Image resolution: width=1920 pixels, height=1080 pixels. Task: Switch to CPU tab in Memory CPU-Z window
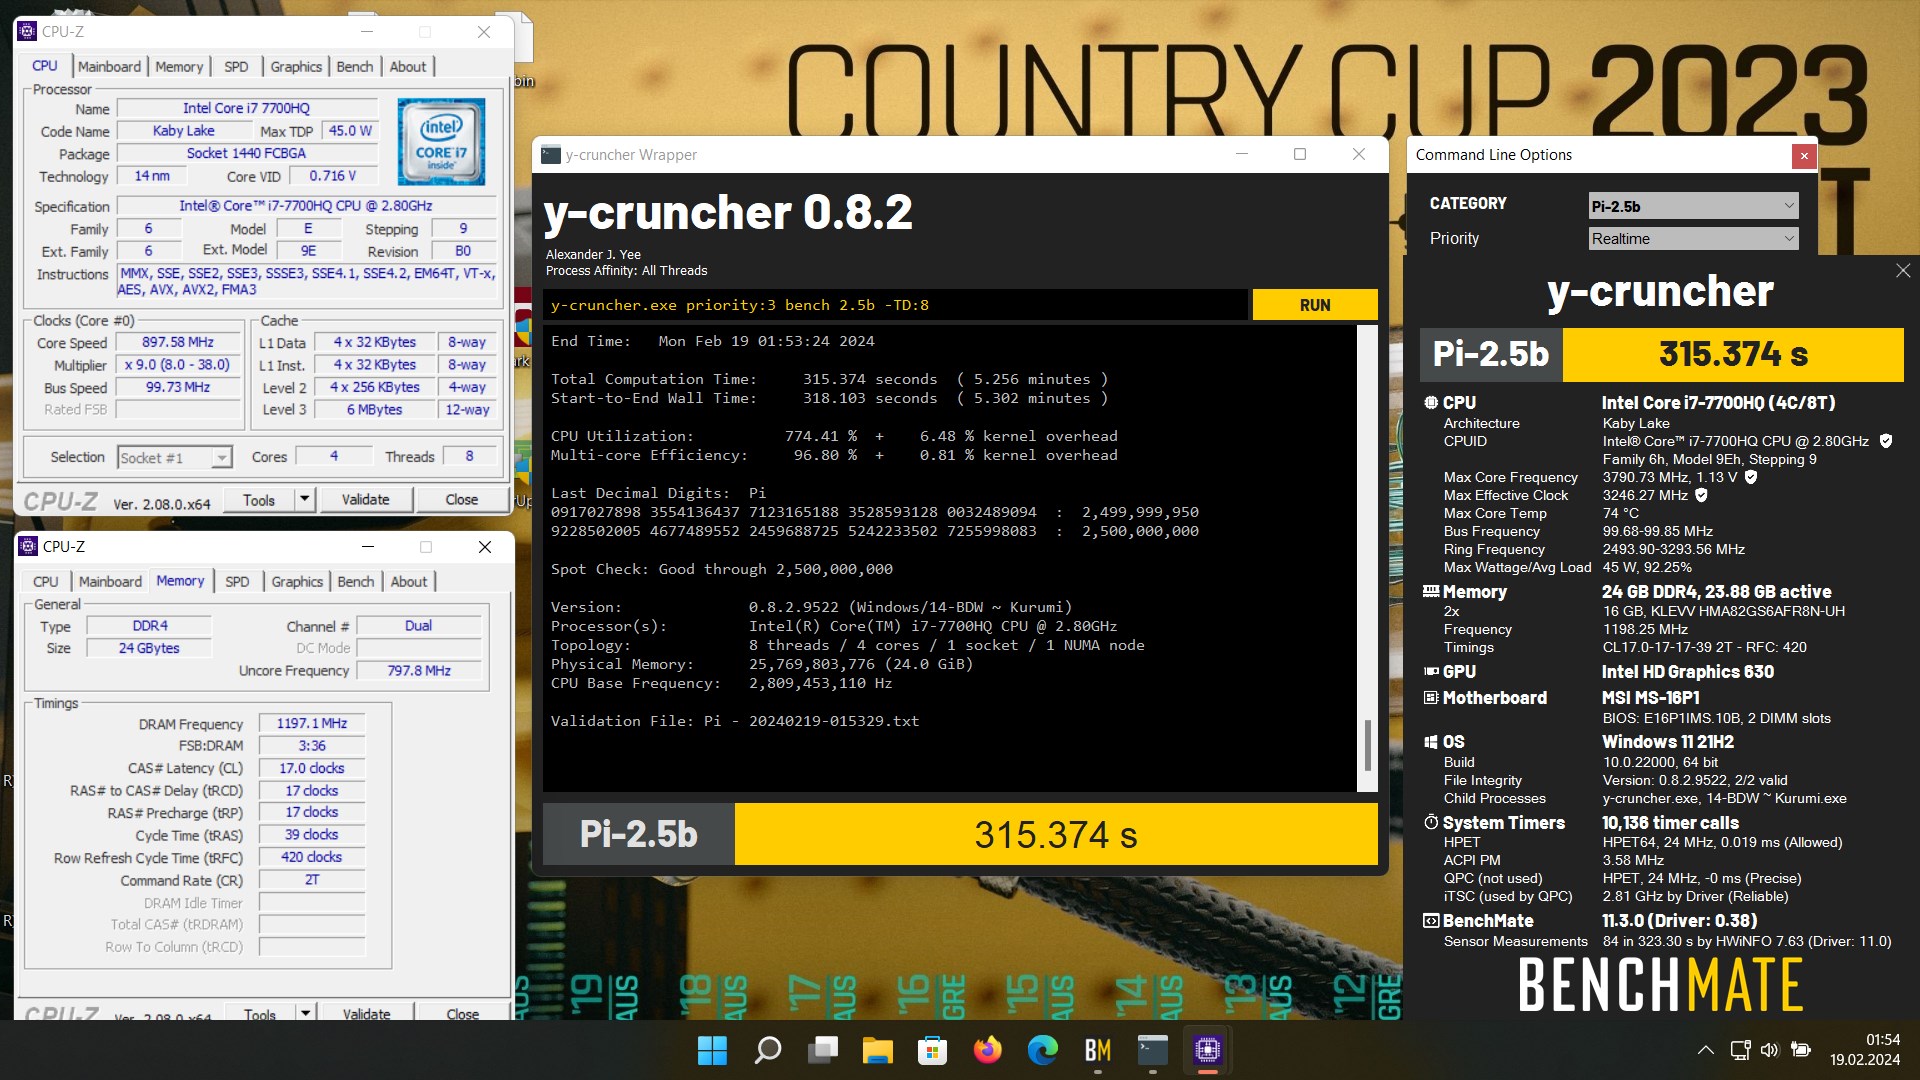[x=46, y=581]
